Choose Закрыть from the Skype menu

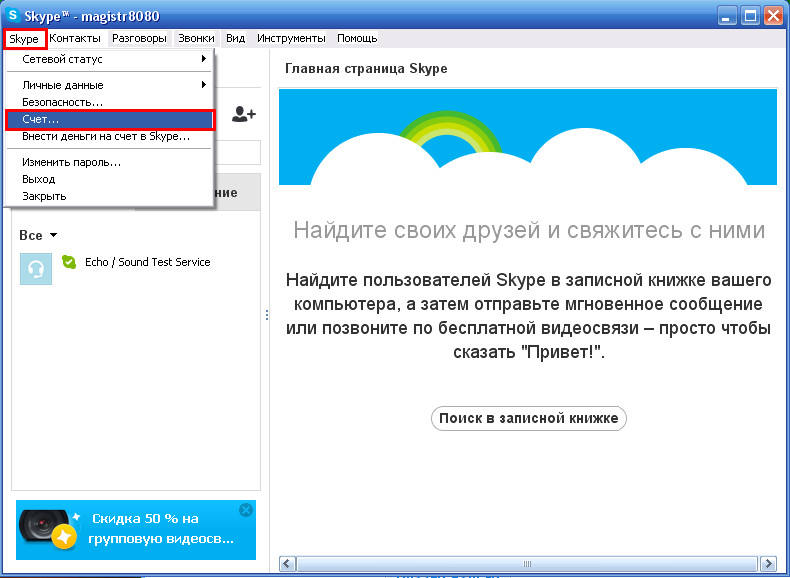click(x=110, y=197)
